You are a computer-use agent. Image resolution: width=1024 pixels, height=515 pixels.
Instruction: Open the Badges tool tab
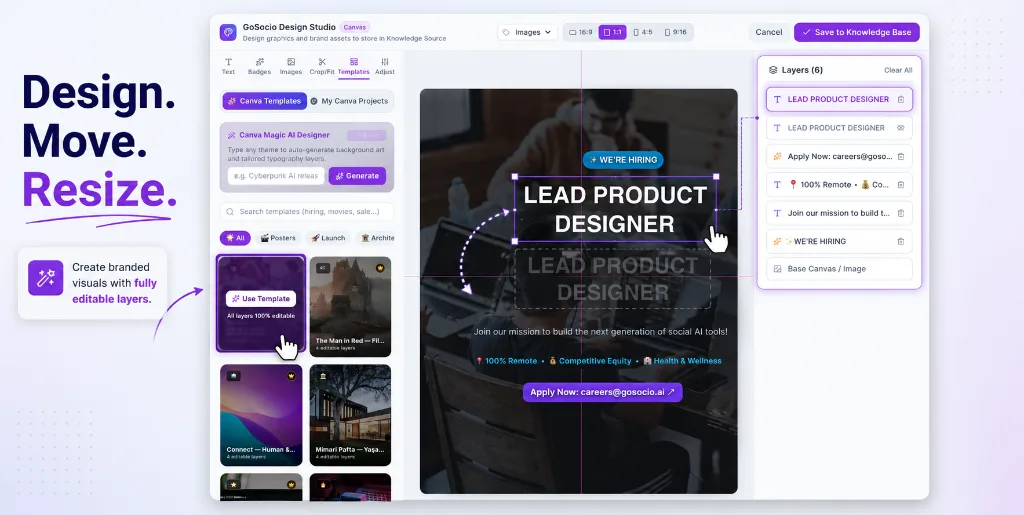click(259, 66)
